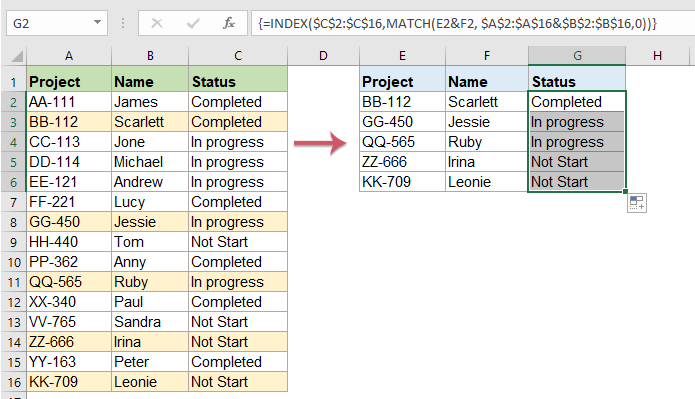This screenshot has width=695, height=399.
Task: Select cell containing Michael
Action: point(150,162)
